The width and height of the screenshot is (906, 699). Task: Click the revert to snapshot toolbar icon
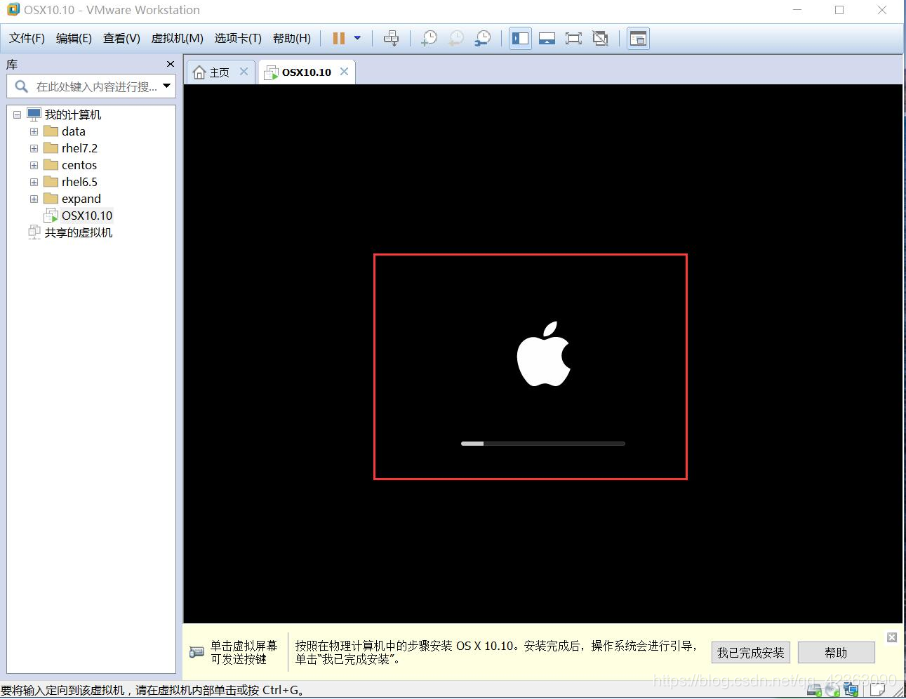coord(456,38)
